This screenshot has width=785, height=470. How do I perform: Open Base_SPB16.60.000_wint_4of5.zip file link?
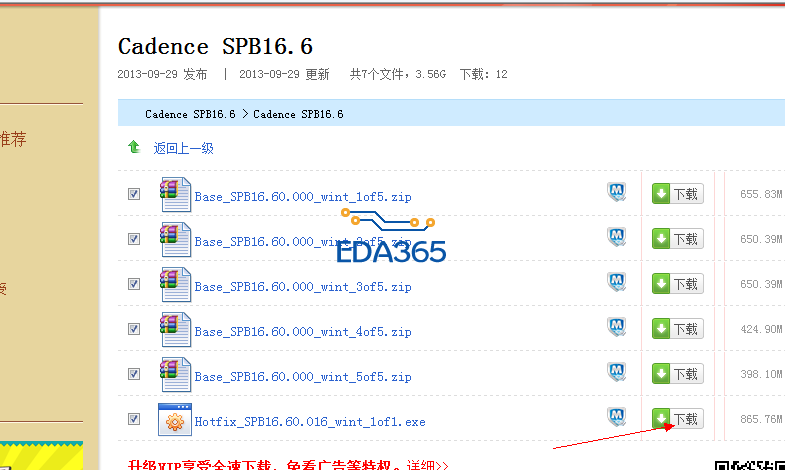click(303, 332)
